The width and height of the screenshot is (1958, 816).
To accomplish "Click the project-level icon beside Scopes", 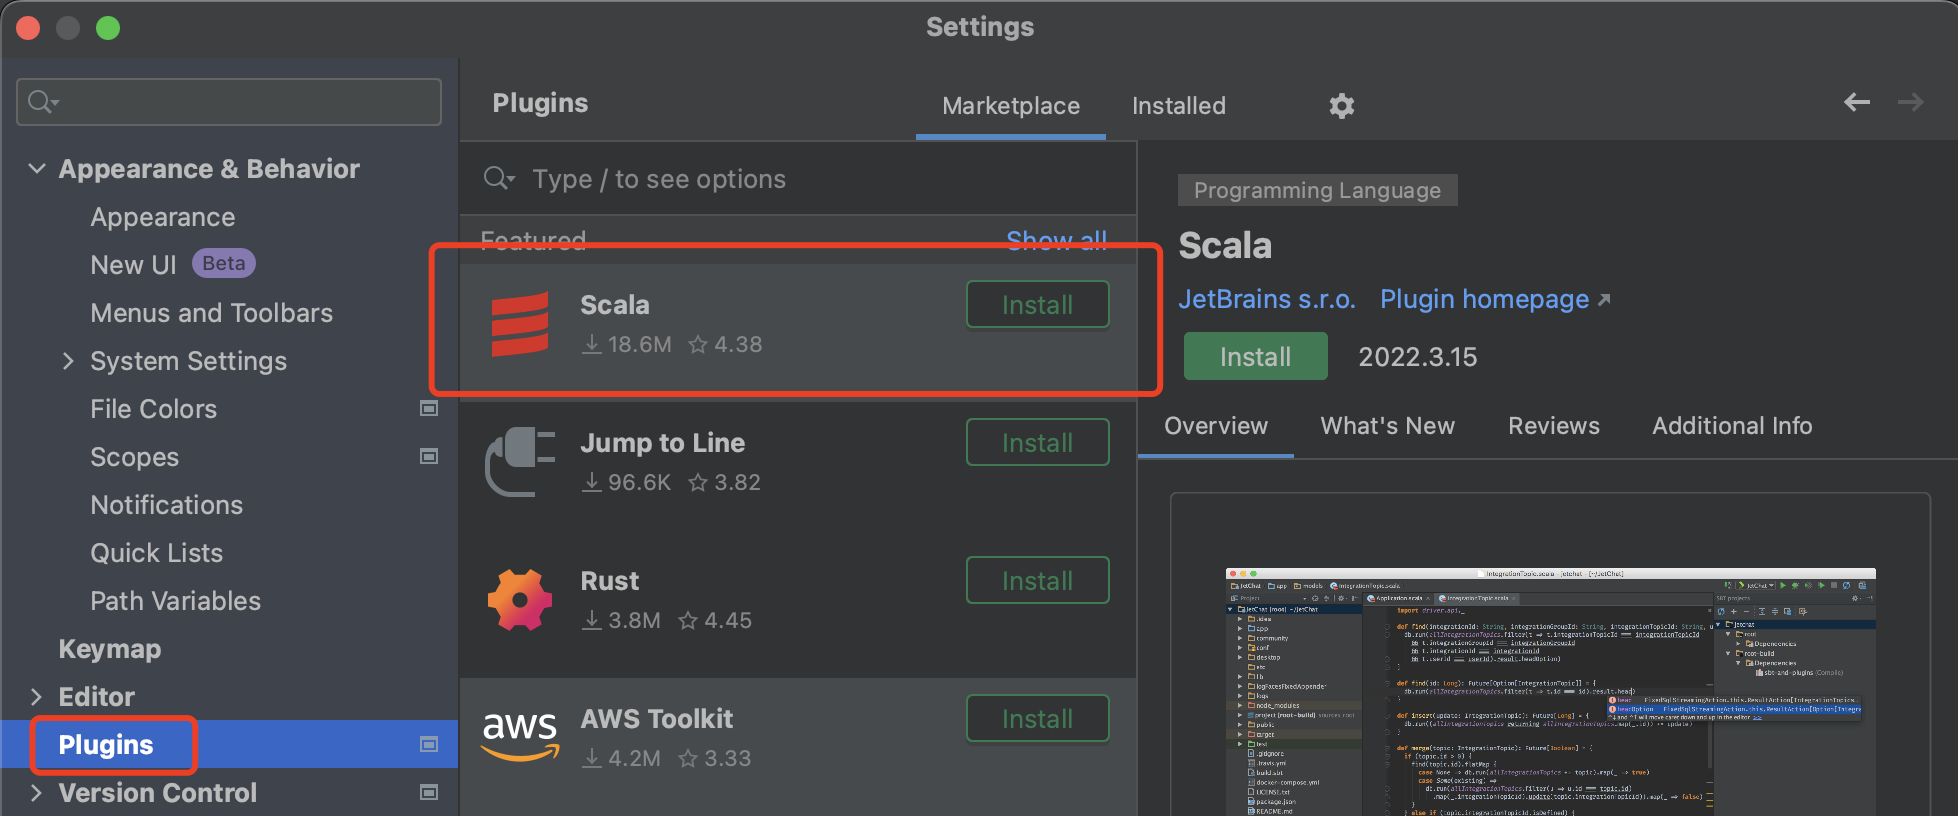I will 429,456.
